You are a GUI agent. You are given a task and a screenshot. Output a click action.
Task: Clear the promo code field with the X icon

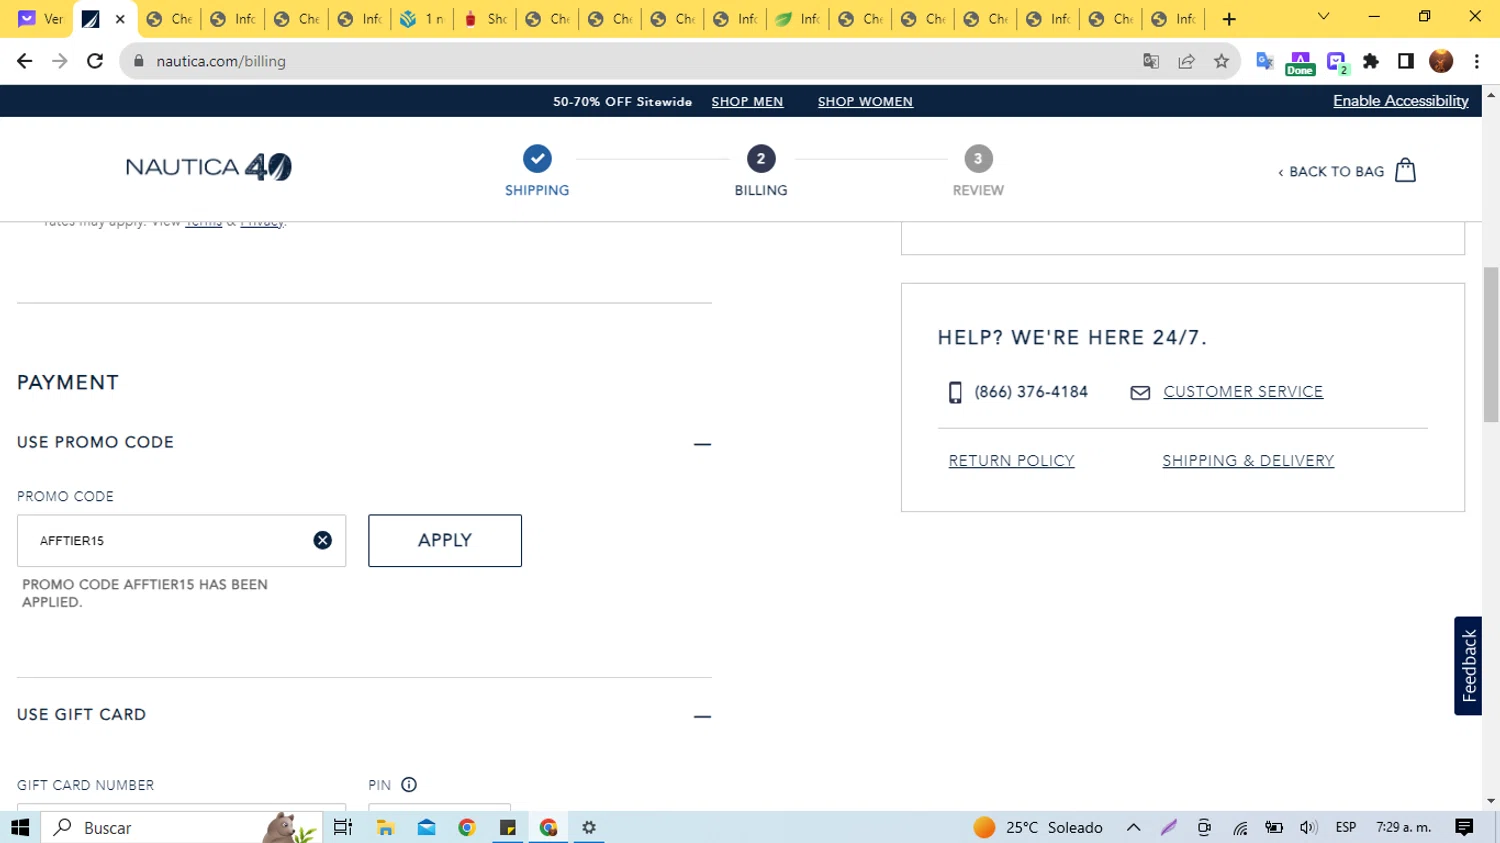click(x=322, y=540)
